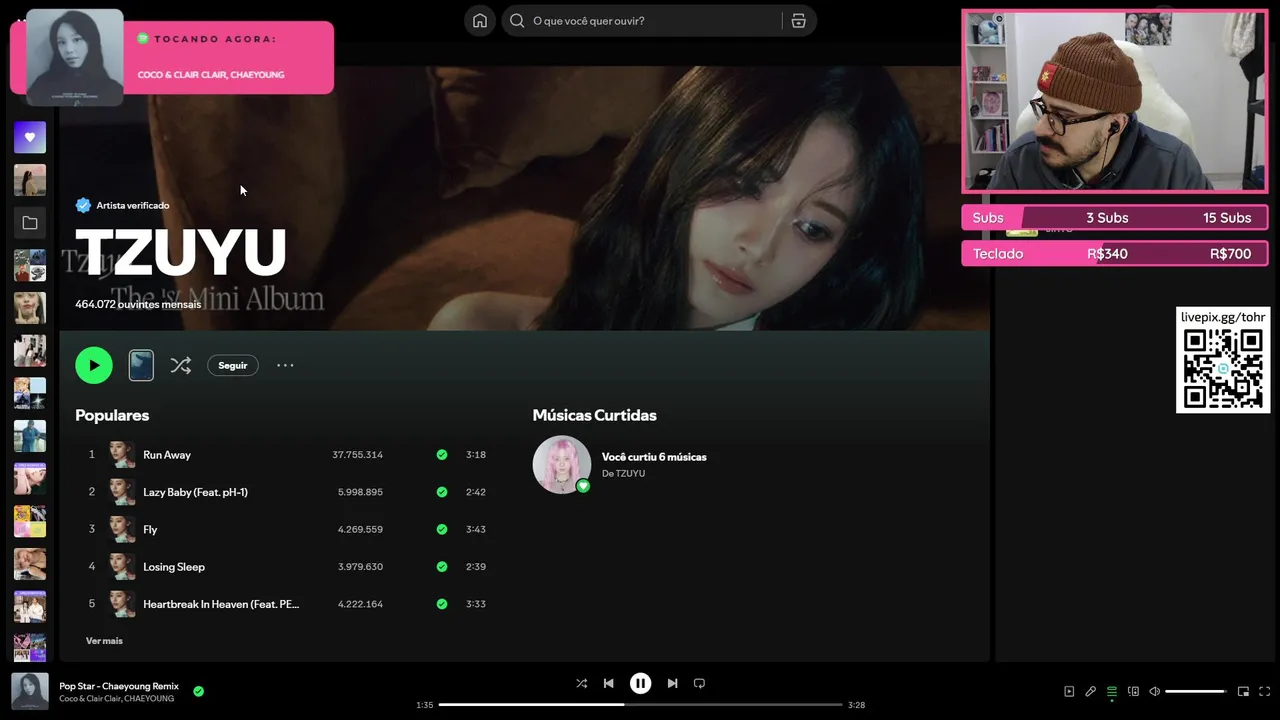Open Now Playing view icon
The height and width of the screenshot is (720, 1280).
point(1069,691)
